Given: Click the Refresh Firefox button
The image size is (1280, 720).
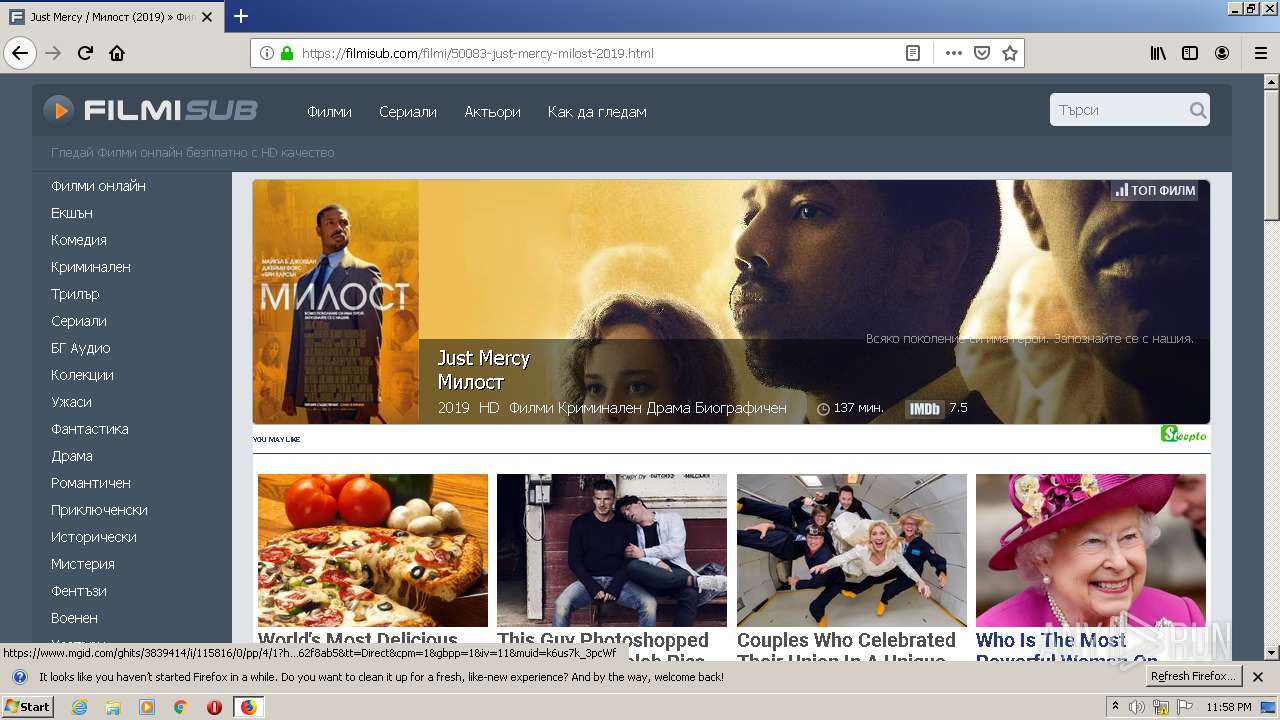Looking at the screenshot, I should tap(1194, 677).
